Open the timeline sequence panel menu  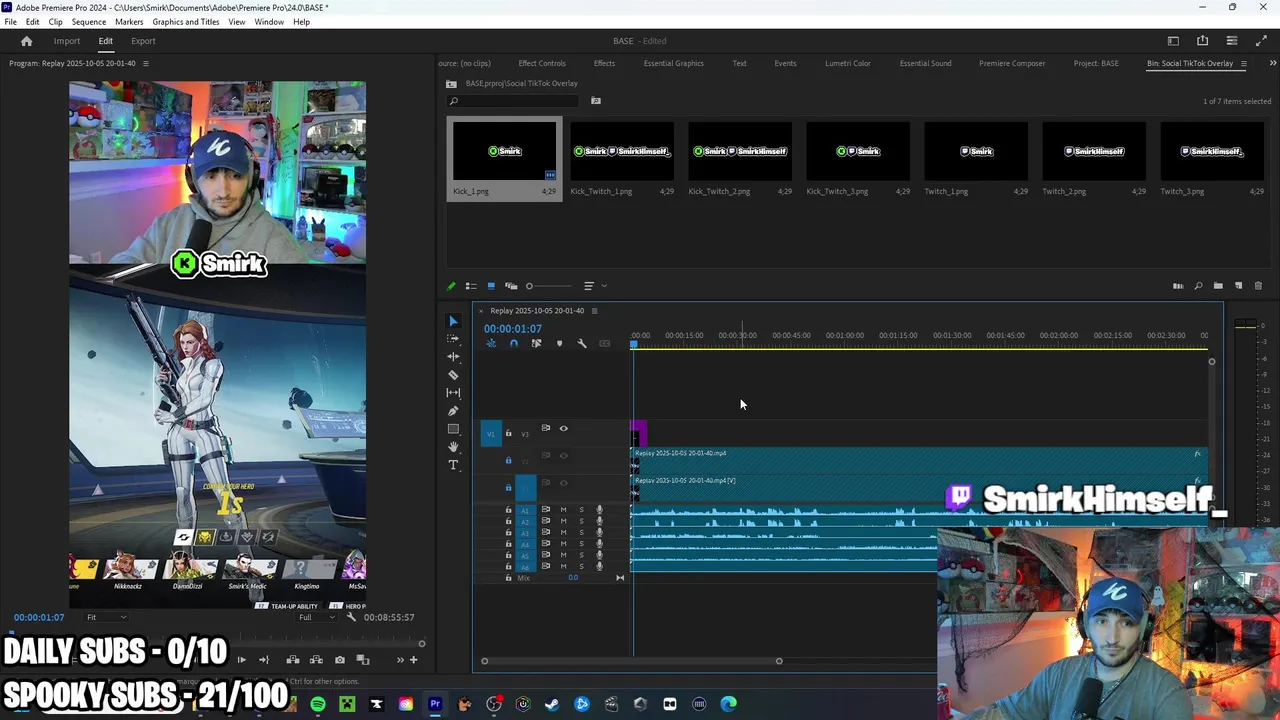594,311
